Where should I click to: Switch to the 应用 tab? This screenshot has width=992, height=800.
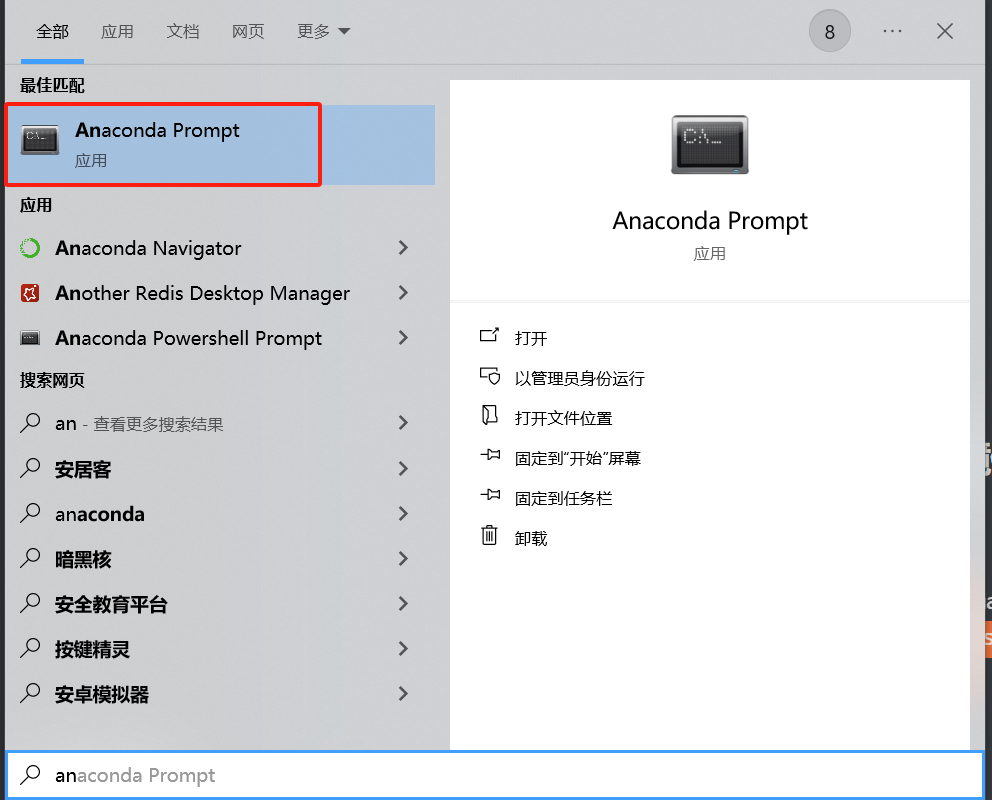(117, 31)
